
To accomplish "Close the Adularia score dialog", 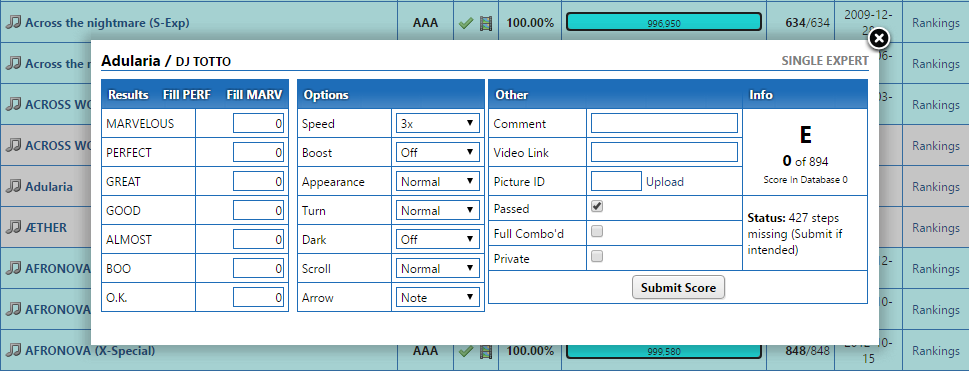I will tap(879, 39).
